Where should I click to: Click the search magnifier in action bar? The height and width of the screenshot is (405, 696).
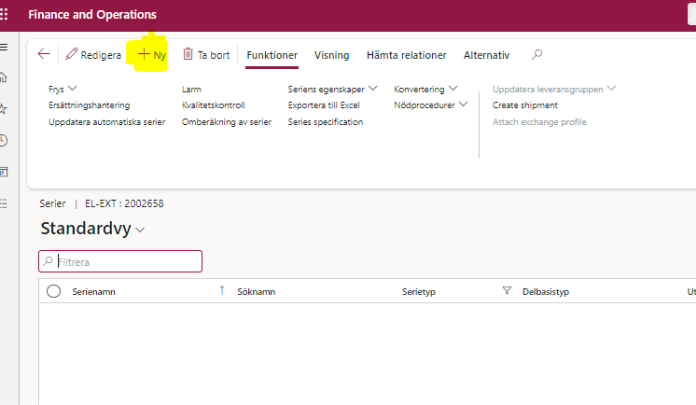pyautogui.click(x=537, y=55)
